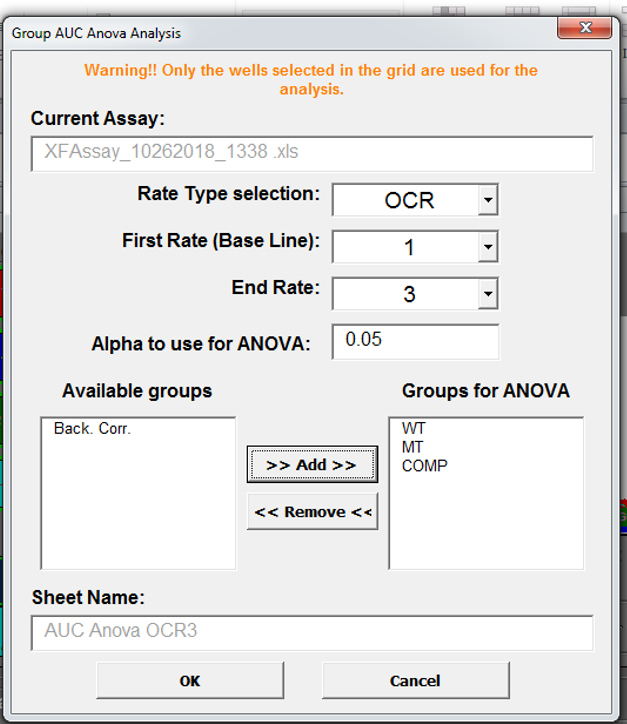Click the Current Assay file name field
The image size is (627, 724).
[312, 153]
